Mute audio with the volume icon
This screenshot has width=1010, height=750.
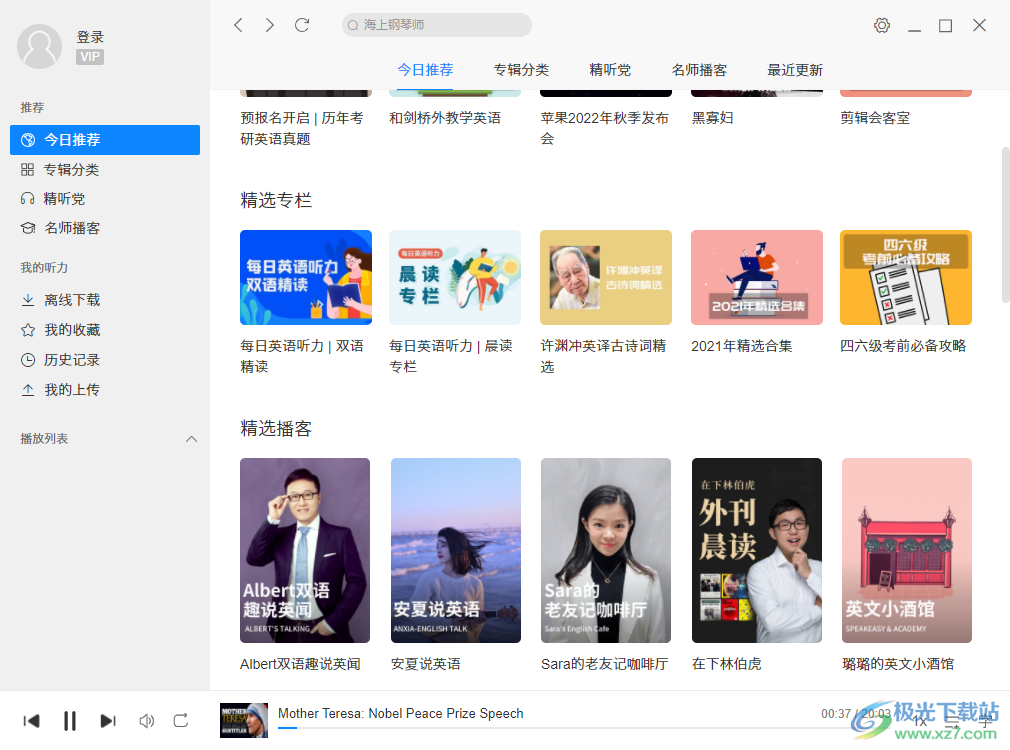[x=146, y=720]
